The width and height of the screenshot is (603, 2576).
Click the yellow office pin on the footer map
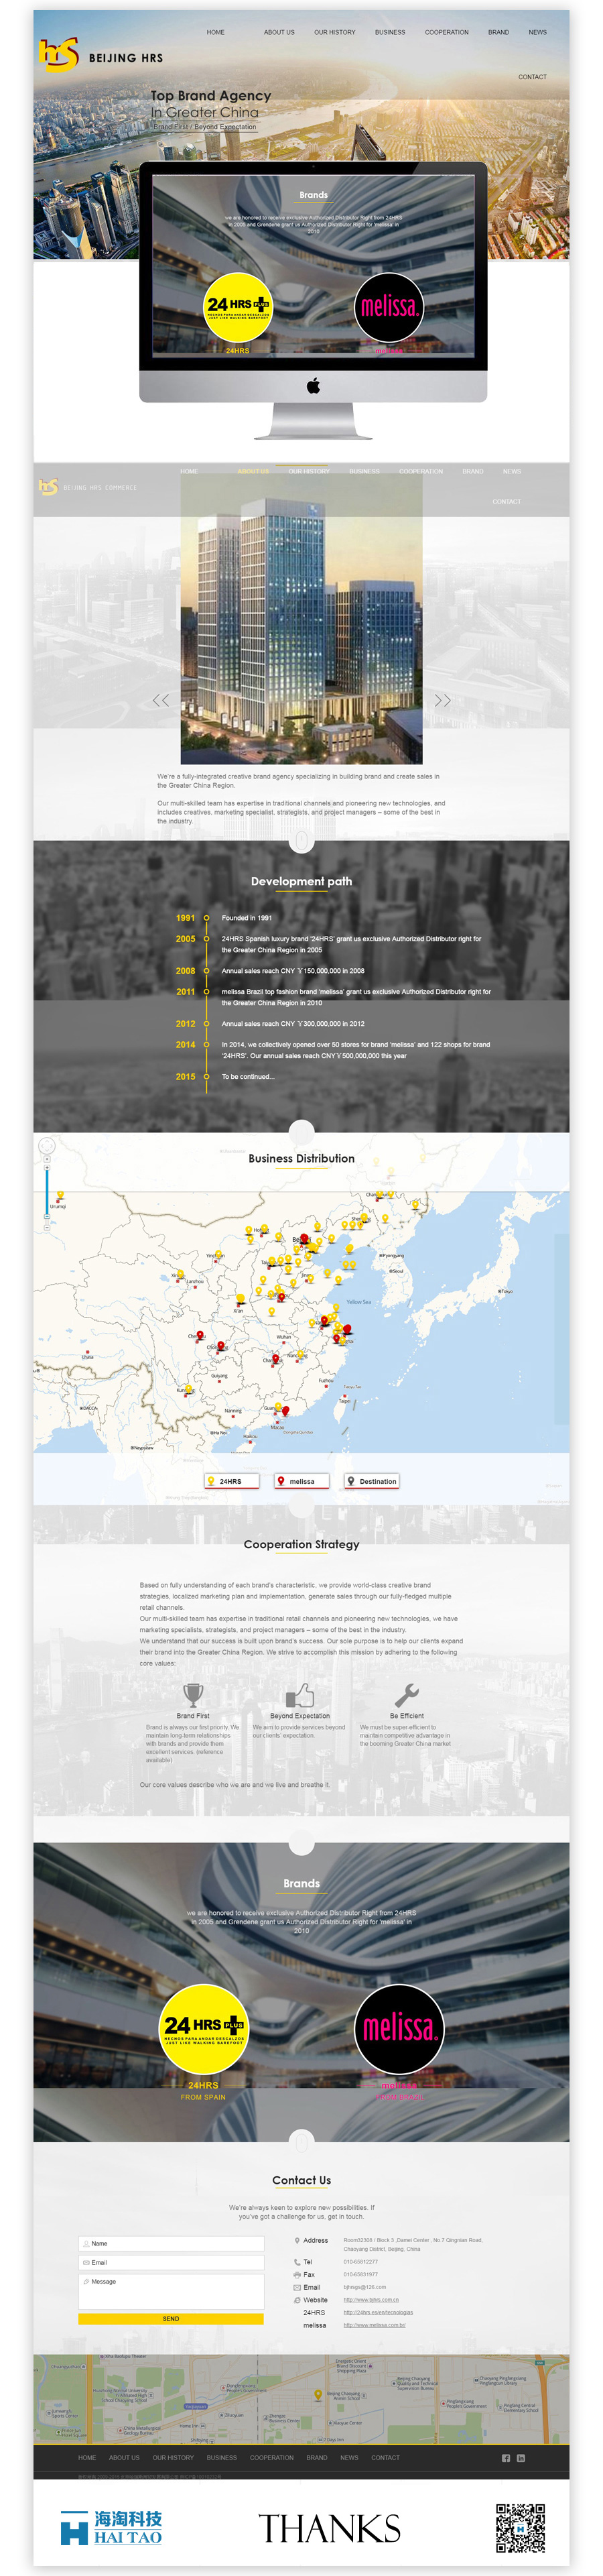tap(319, 2396)
